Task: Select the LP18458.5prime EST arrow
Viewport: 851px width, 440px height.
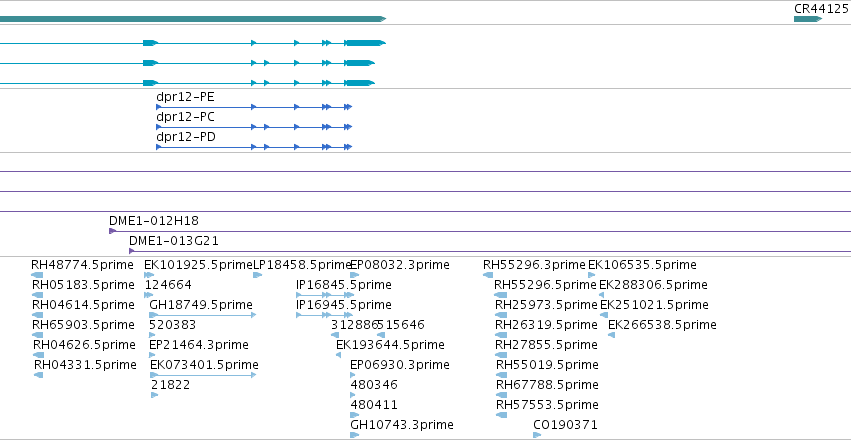Action: coord(258,275)
